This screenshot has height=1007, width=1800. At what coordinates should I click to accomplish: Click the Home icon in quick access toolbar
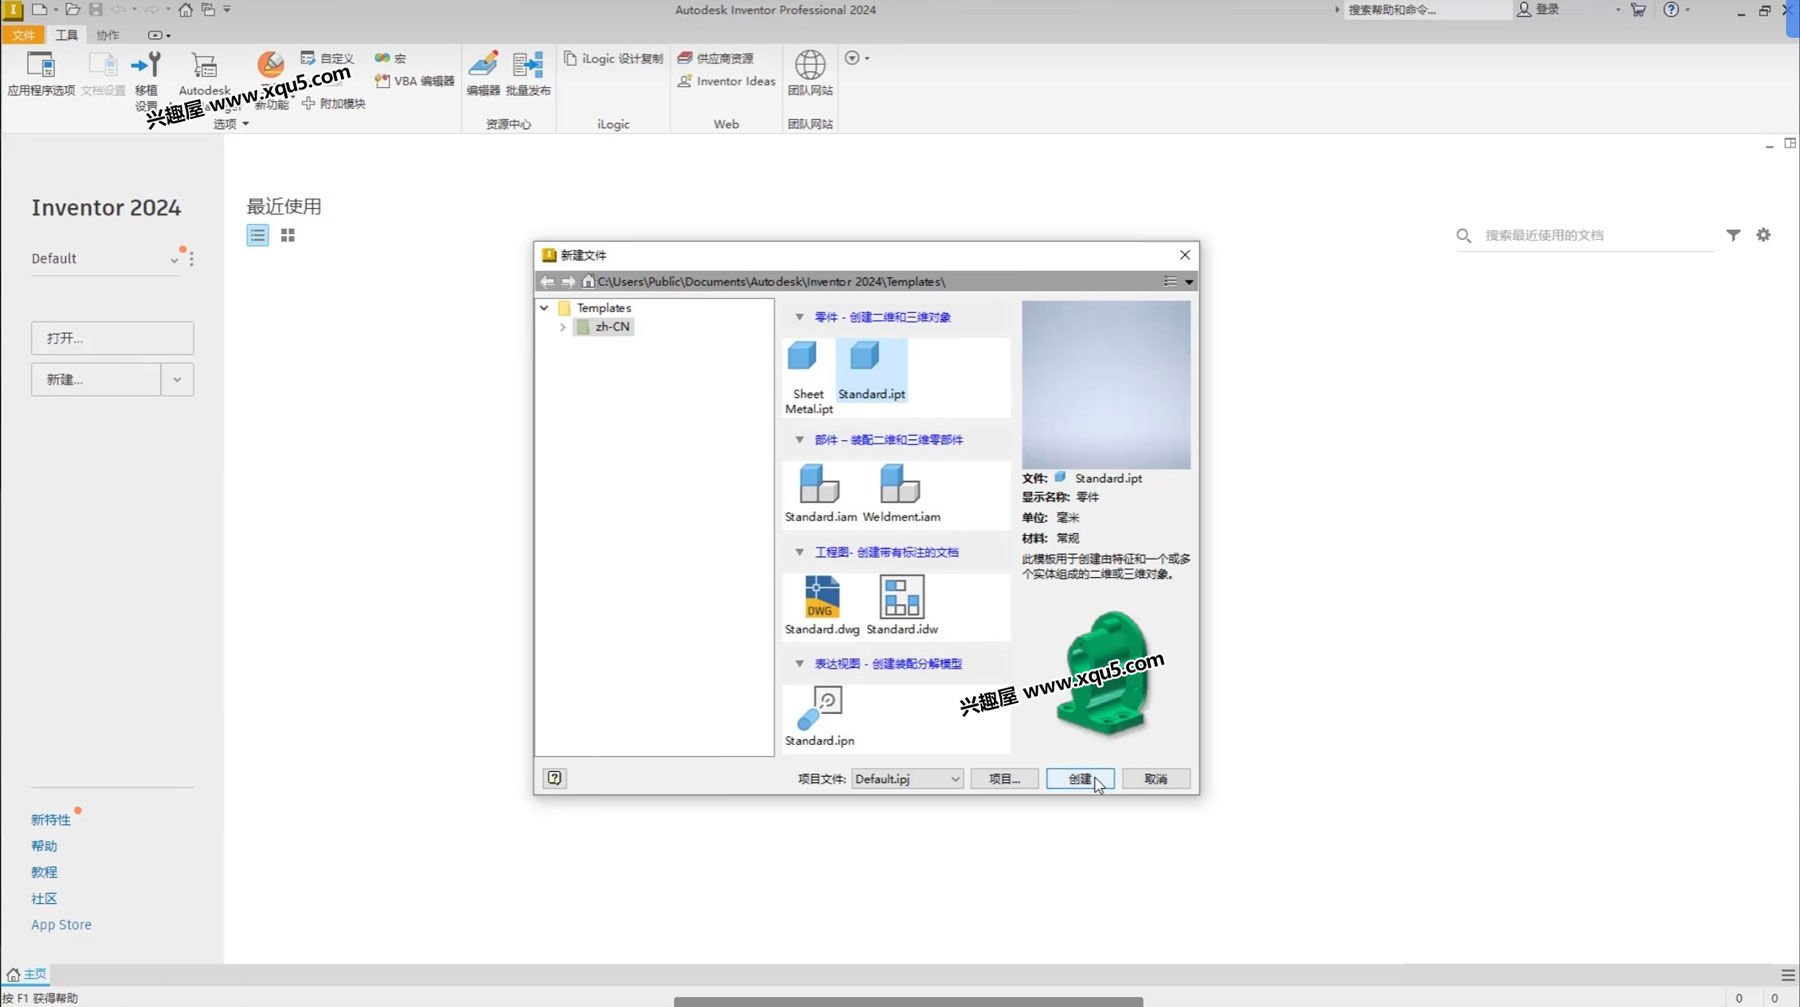tap(185, 9)
